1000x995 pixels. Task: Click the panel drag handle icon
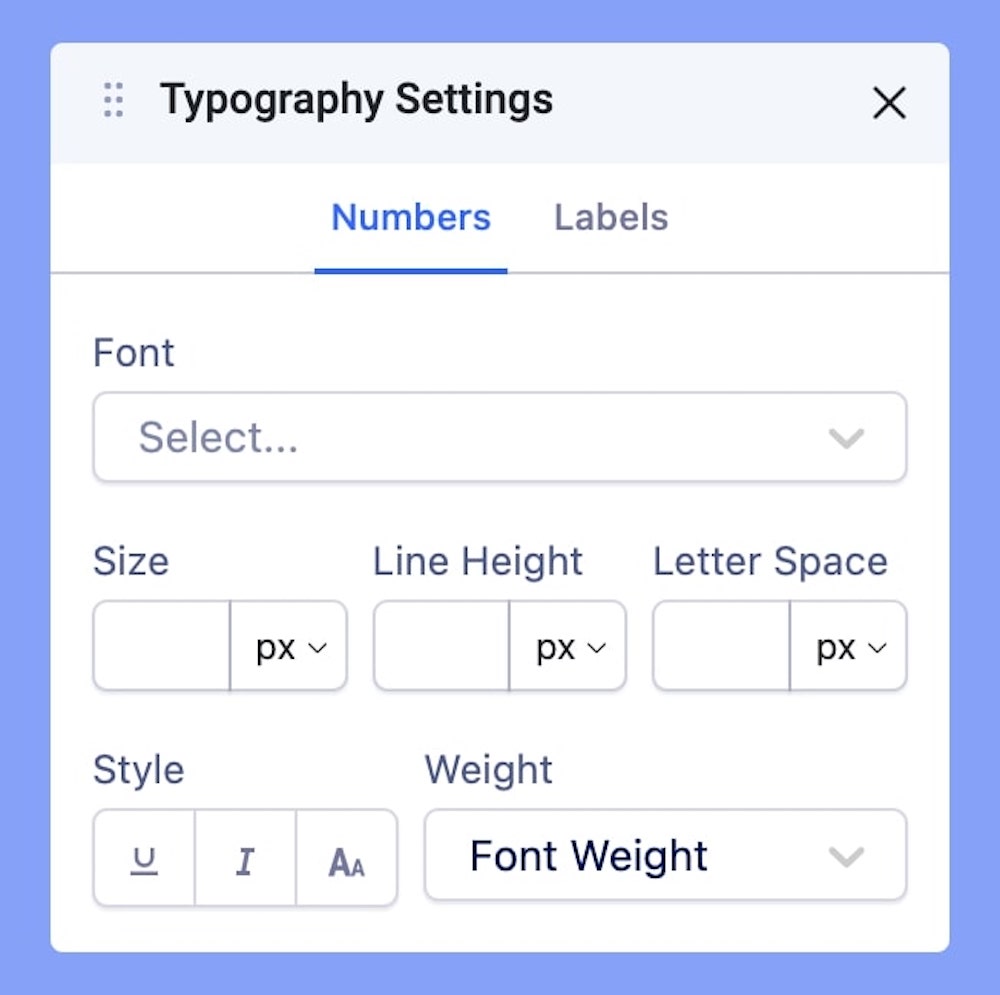pyautogui.click(x=113, y=101)
